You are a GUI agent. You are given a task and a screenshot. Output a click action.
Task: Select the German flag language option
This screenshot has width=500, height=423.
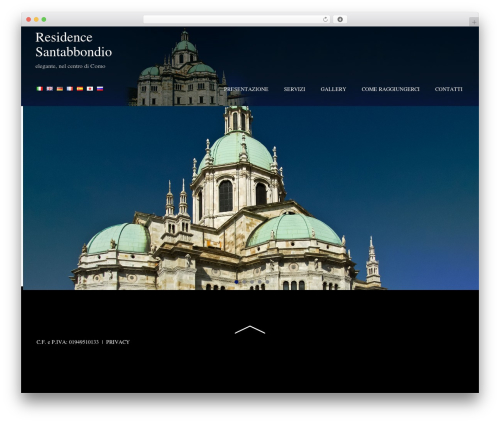point(60,89)
